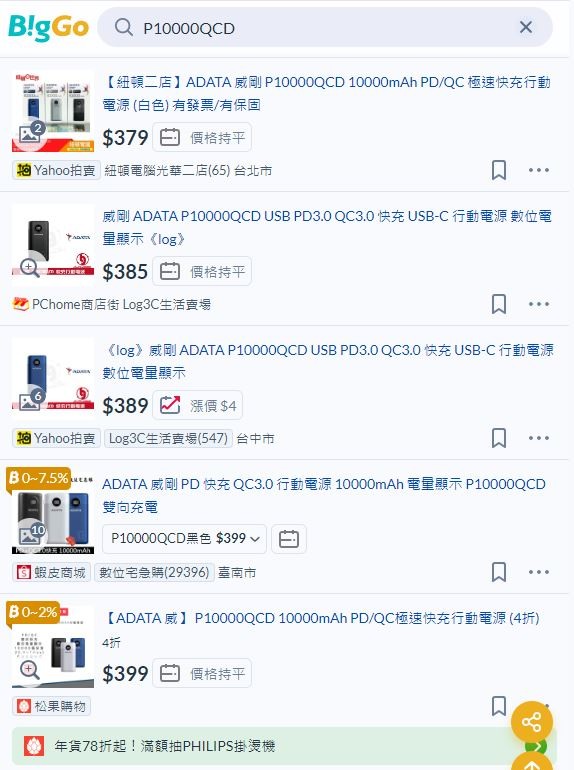The image size is (574, 770).
Task: Click the orange share button
Action: [532, 721]
